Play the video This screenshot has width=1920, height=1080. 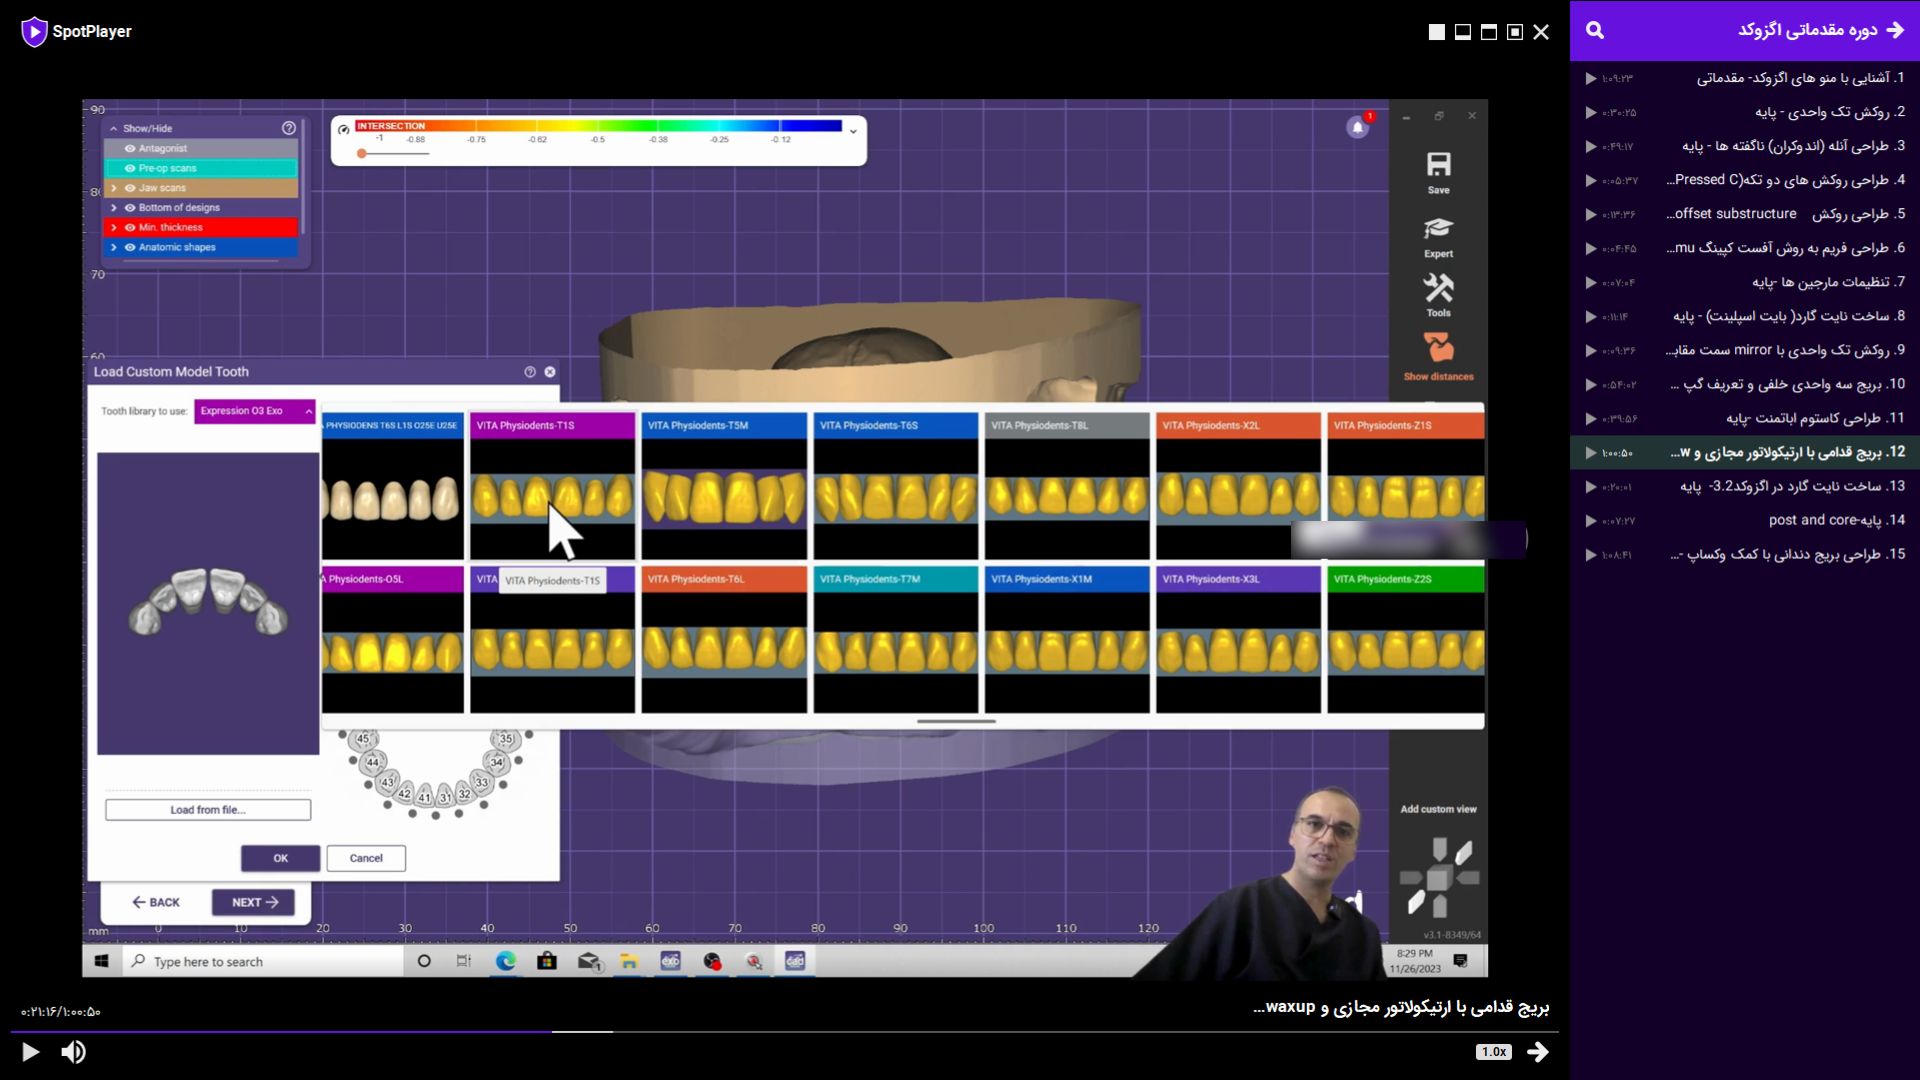pyautogui.click(x=30, y=1052)
